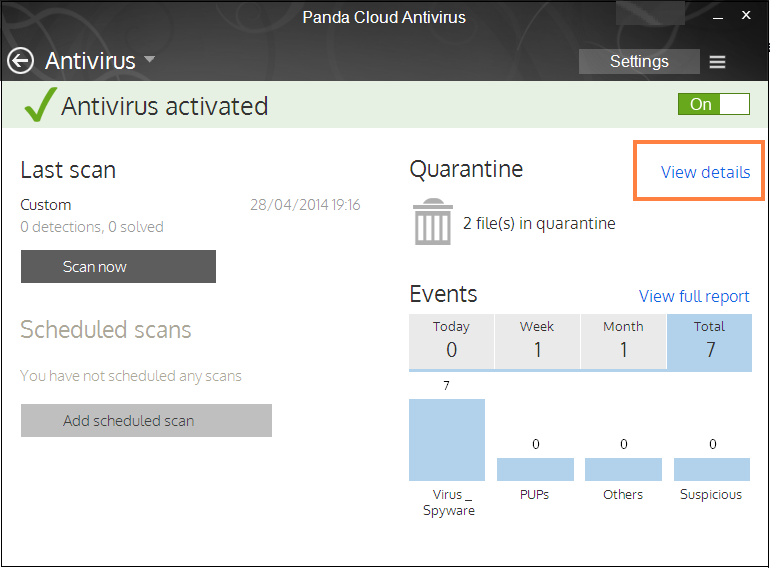Click the 'Events' heading
Screen dimensions: 770x569
443,294
